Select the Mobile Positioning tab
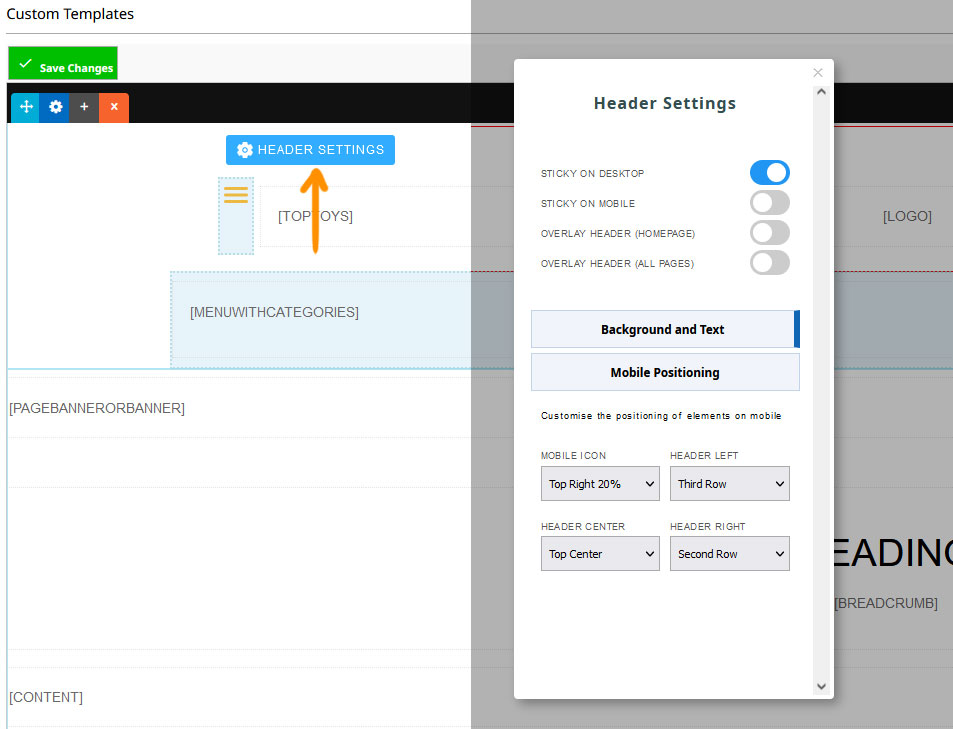This screenshot has height=729, width=953. click(x=664, y=372)
